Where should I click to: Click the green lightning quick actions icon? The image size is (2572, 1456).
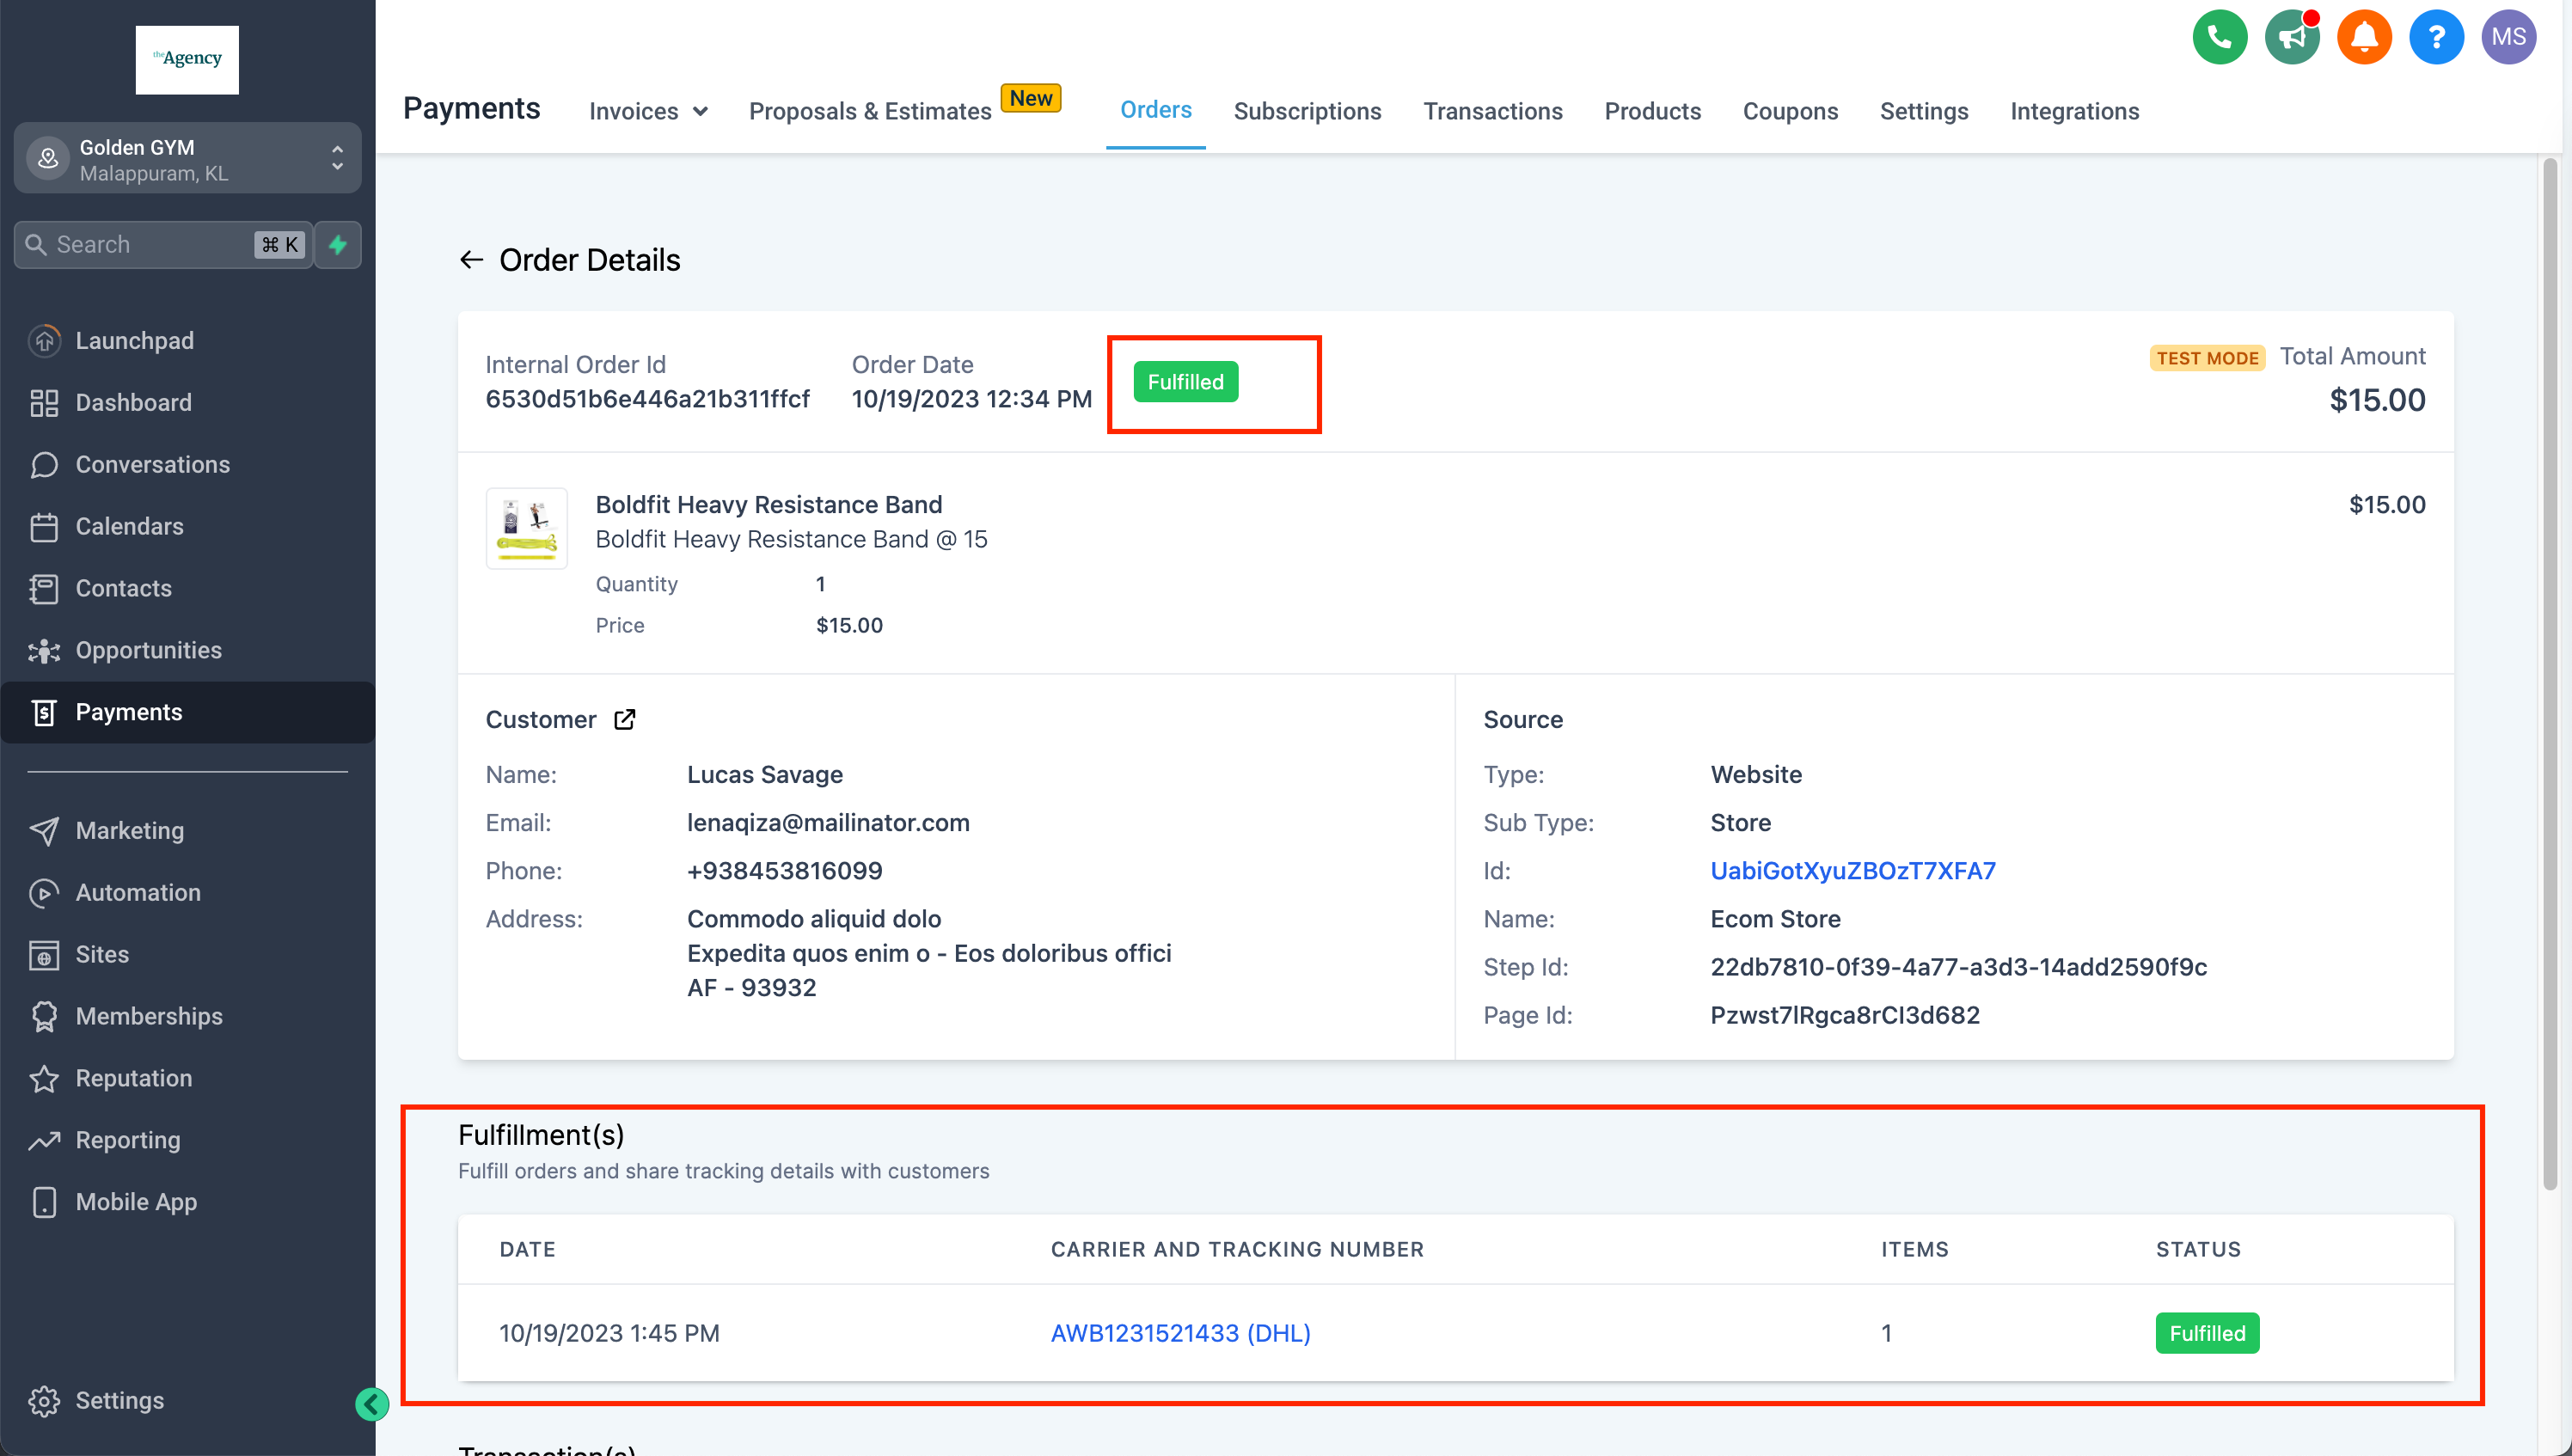tap(338, 245)
